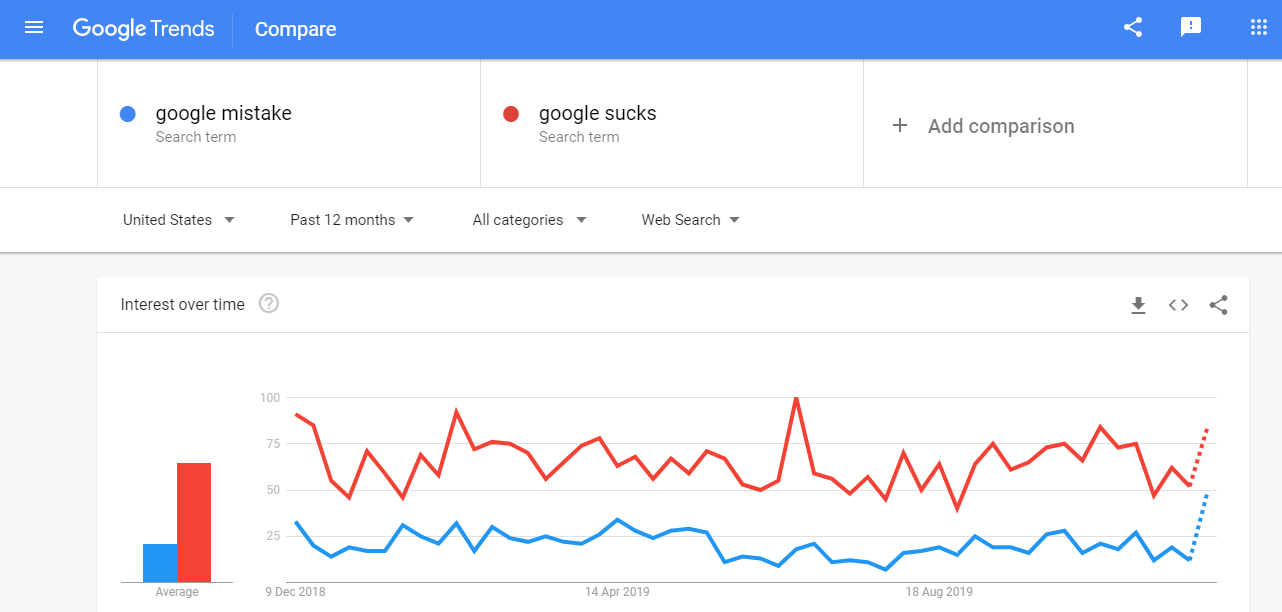The width and height of the screenshot is (1282, 612).
Task: Click the red peak at 100 on chart
Action: (x=795, y=398)
